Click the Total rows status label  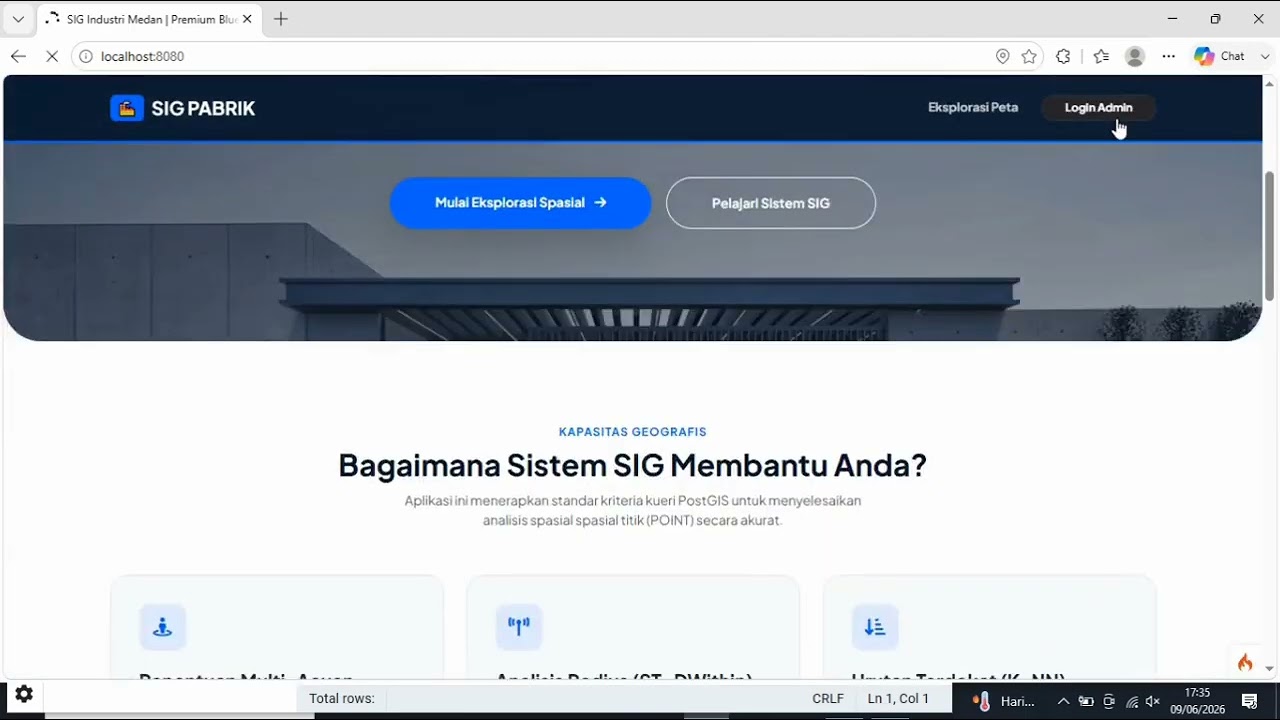pyautogui.click(x=342, y=698)
